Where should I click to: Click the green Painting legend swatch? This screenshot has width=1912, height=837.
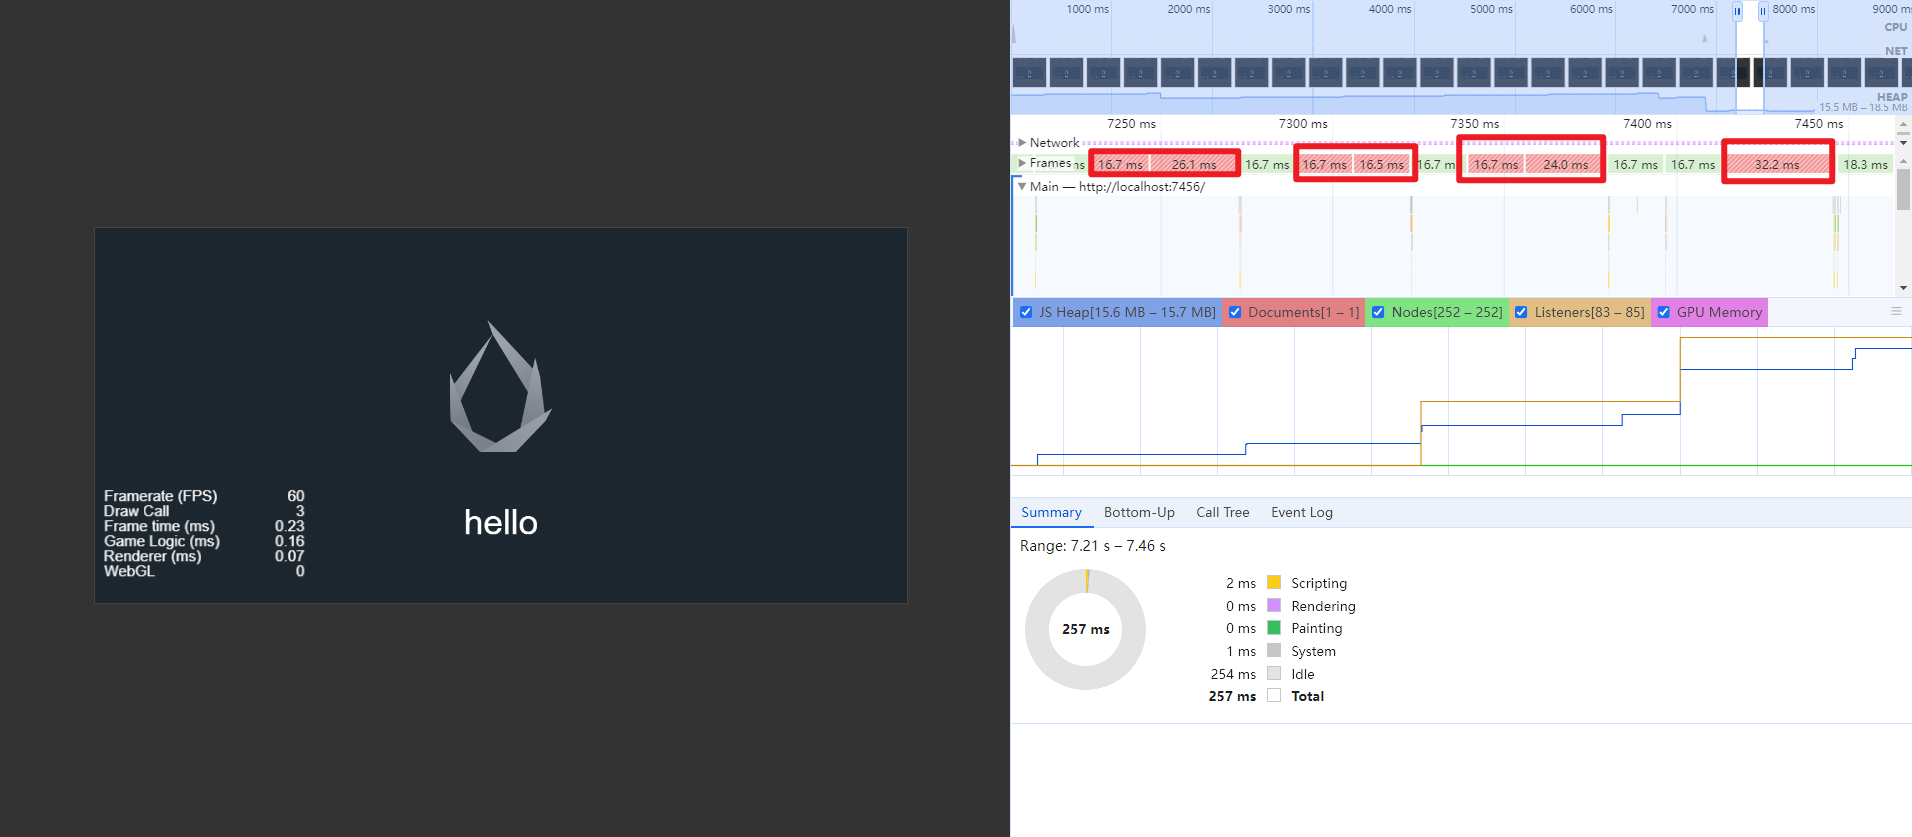[x=1274, y=628]
